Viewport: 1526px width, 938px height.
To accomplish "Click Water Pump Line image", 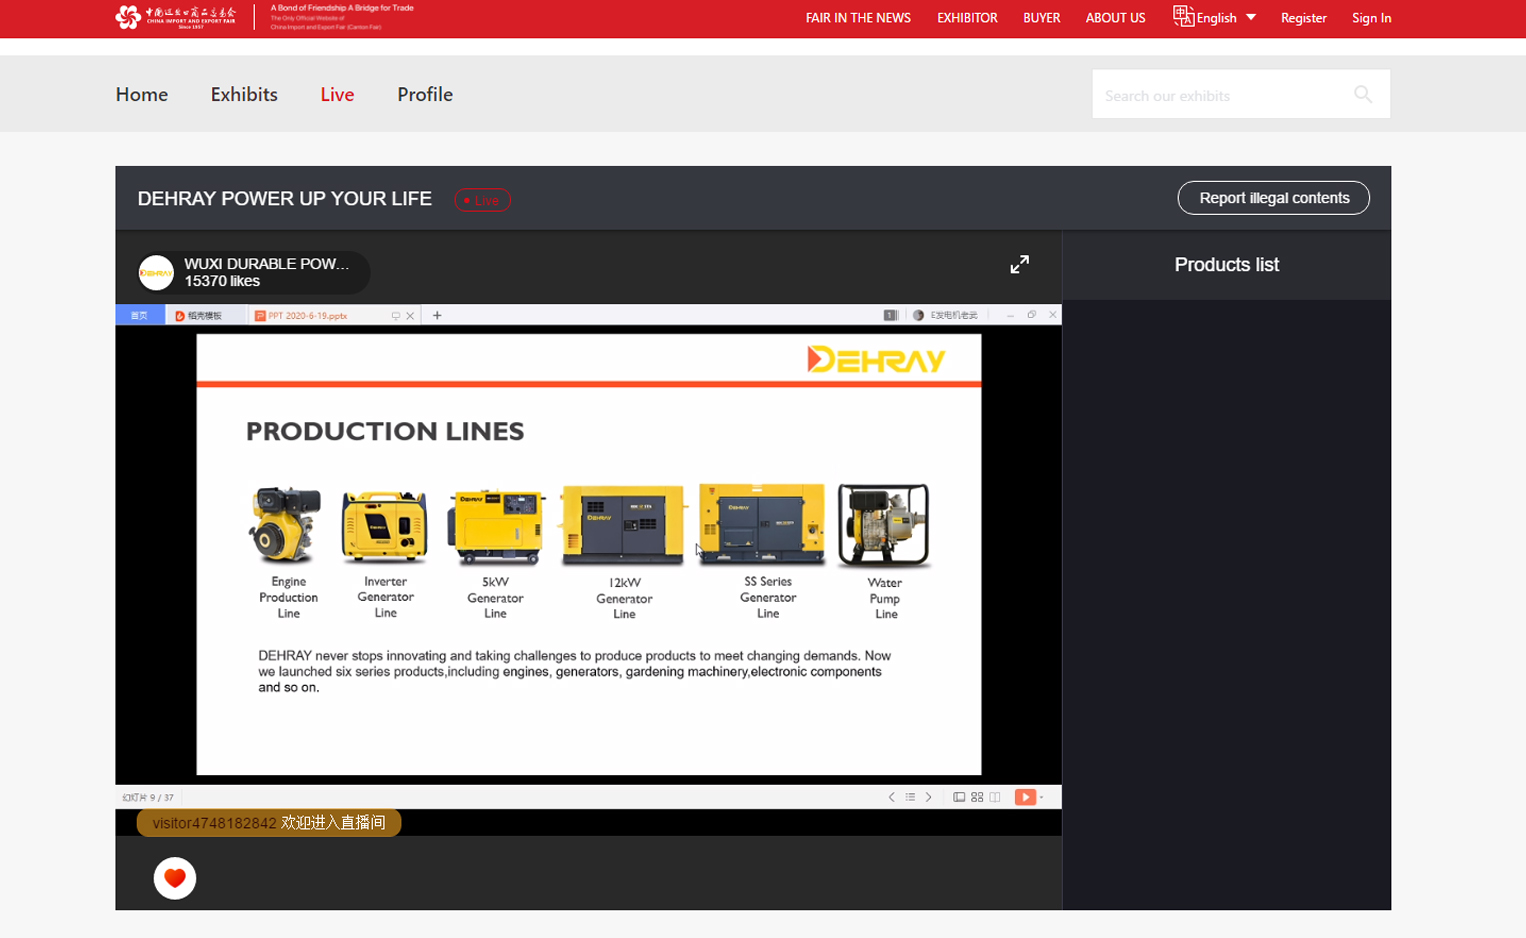I will click(884, 525).
